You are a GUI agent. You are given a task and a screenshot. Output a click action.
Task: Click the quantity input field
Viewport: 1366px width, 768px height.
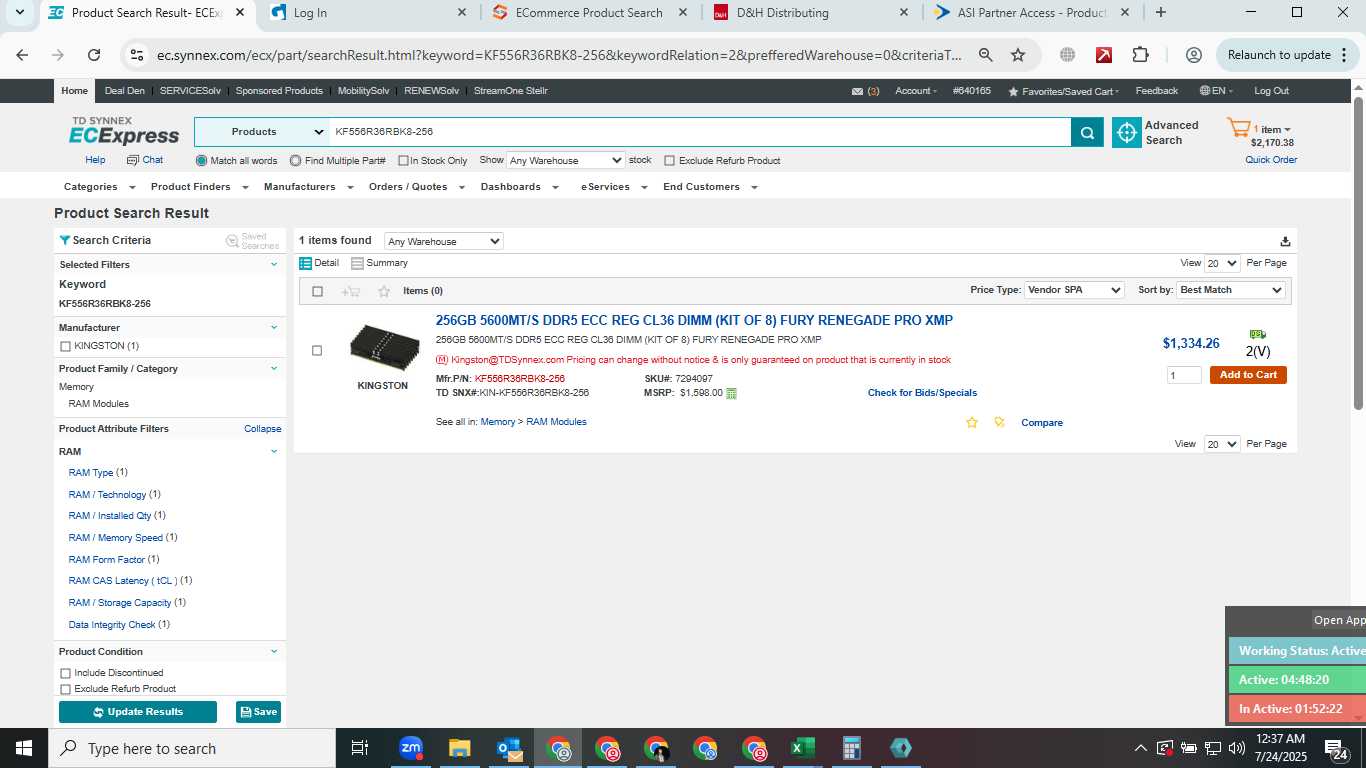[1184, 375]
